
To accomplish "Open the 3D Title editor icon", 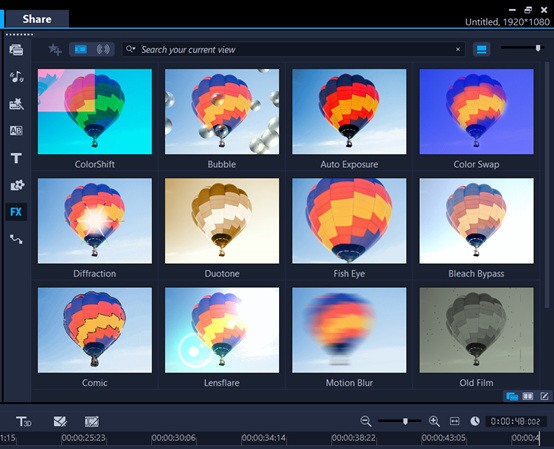I will click(x=24, y=421).
